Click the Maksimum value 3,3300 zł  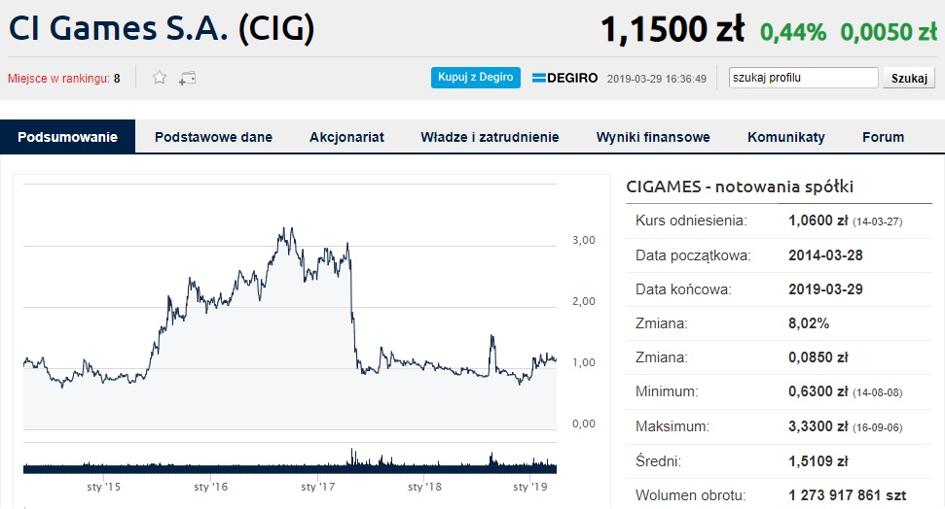[x=818, y=427]
